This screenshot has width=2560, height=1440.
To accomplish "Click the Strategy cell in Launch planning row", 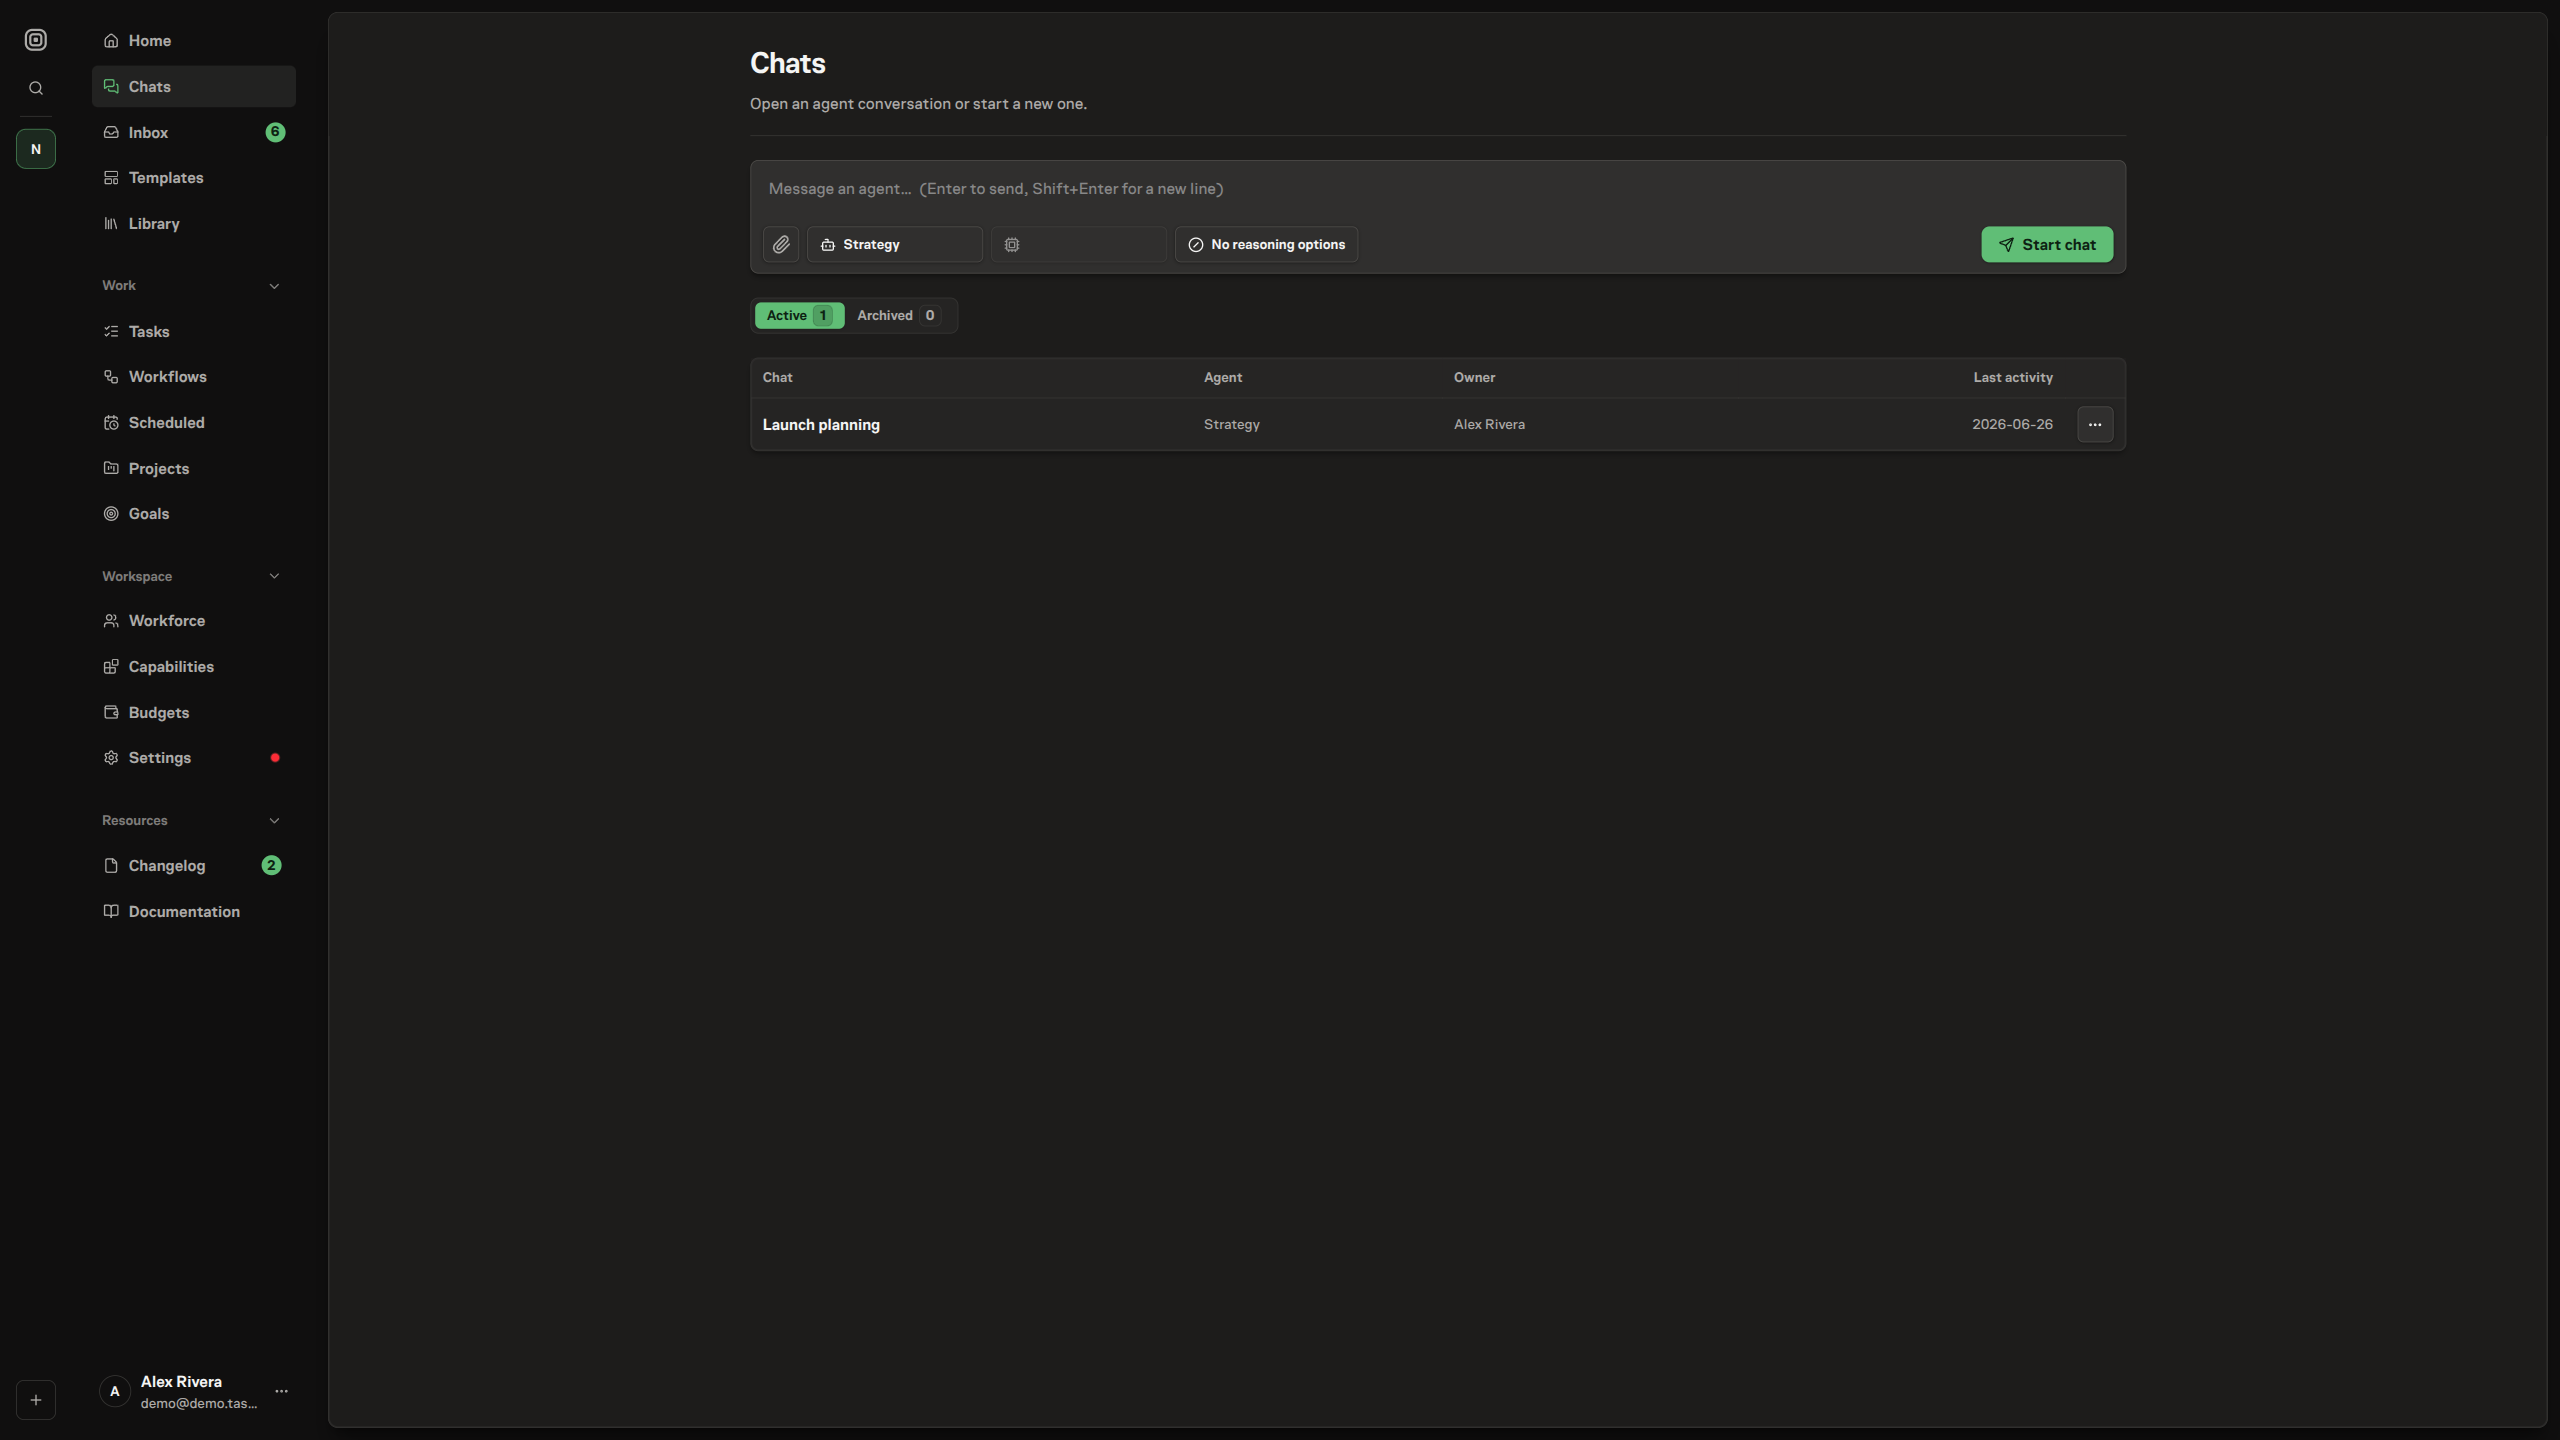I will [x=1232, y=425].
